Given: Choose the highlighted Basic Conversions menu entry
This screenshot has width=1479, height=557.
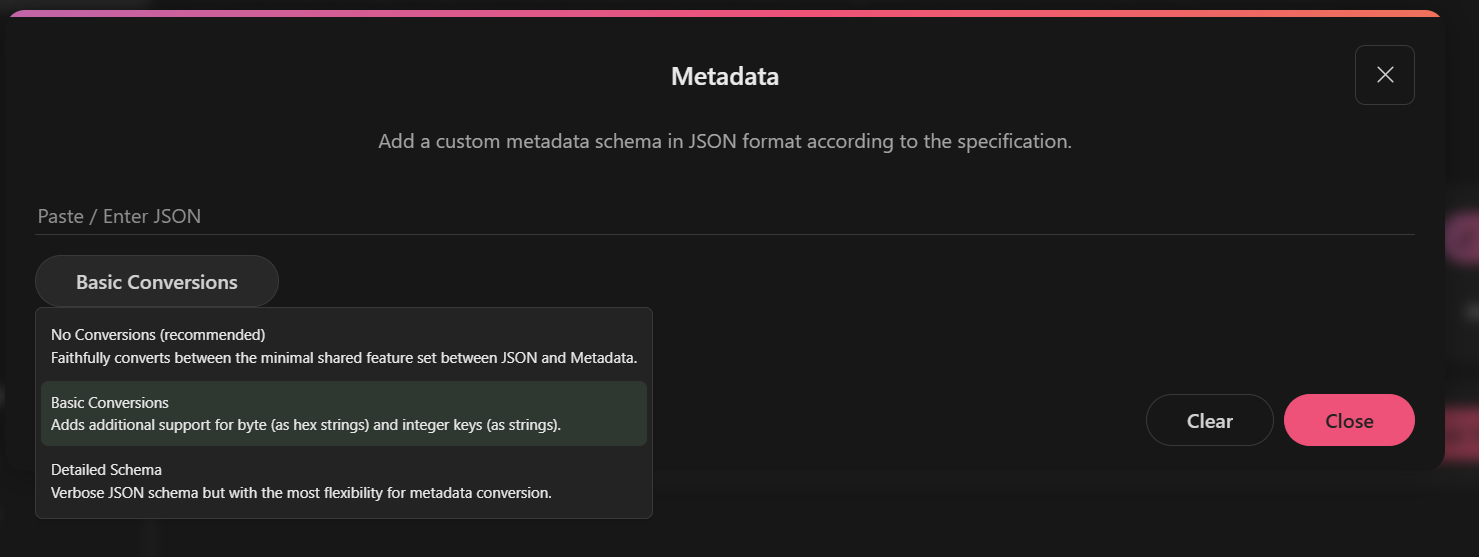Looking at the screenshot, I should pos(110,403).
